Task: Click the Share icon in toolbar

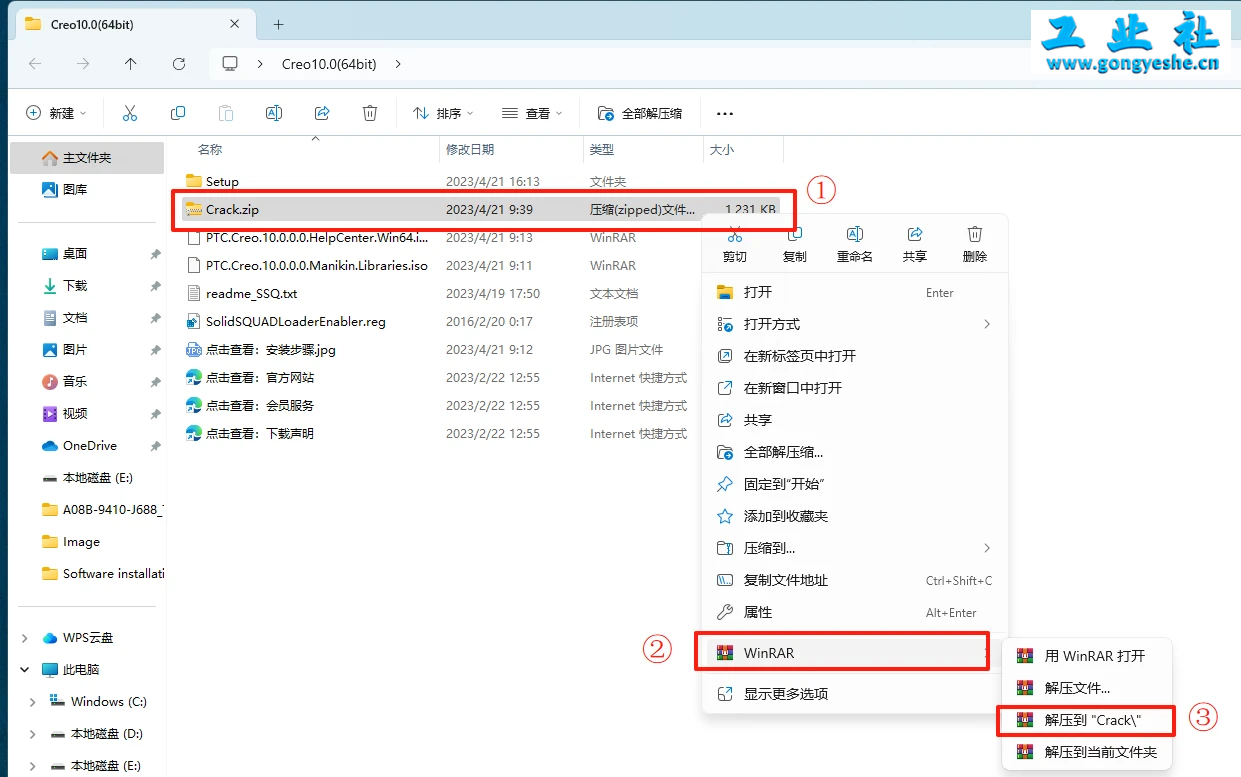Action: coord(322,113)
